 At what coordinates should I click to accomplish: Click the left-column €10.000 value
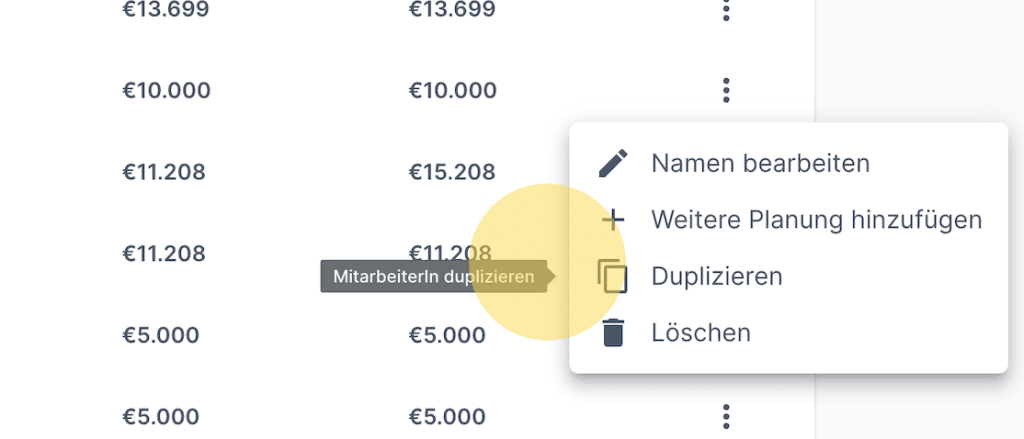coord(166,91)
